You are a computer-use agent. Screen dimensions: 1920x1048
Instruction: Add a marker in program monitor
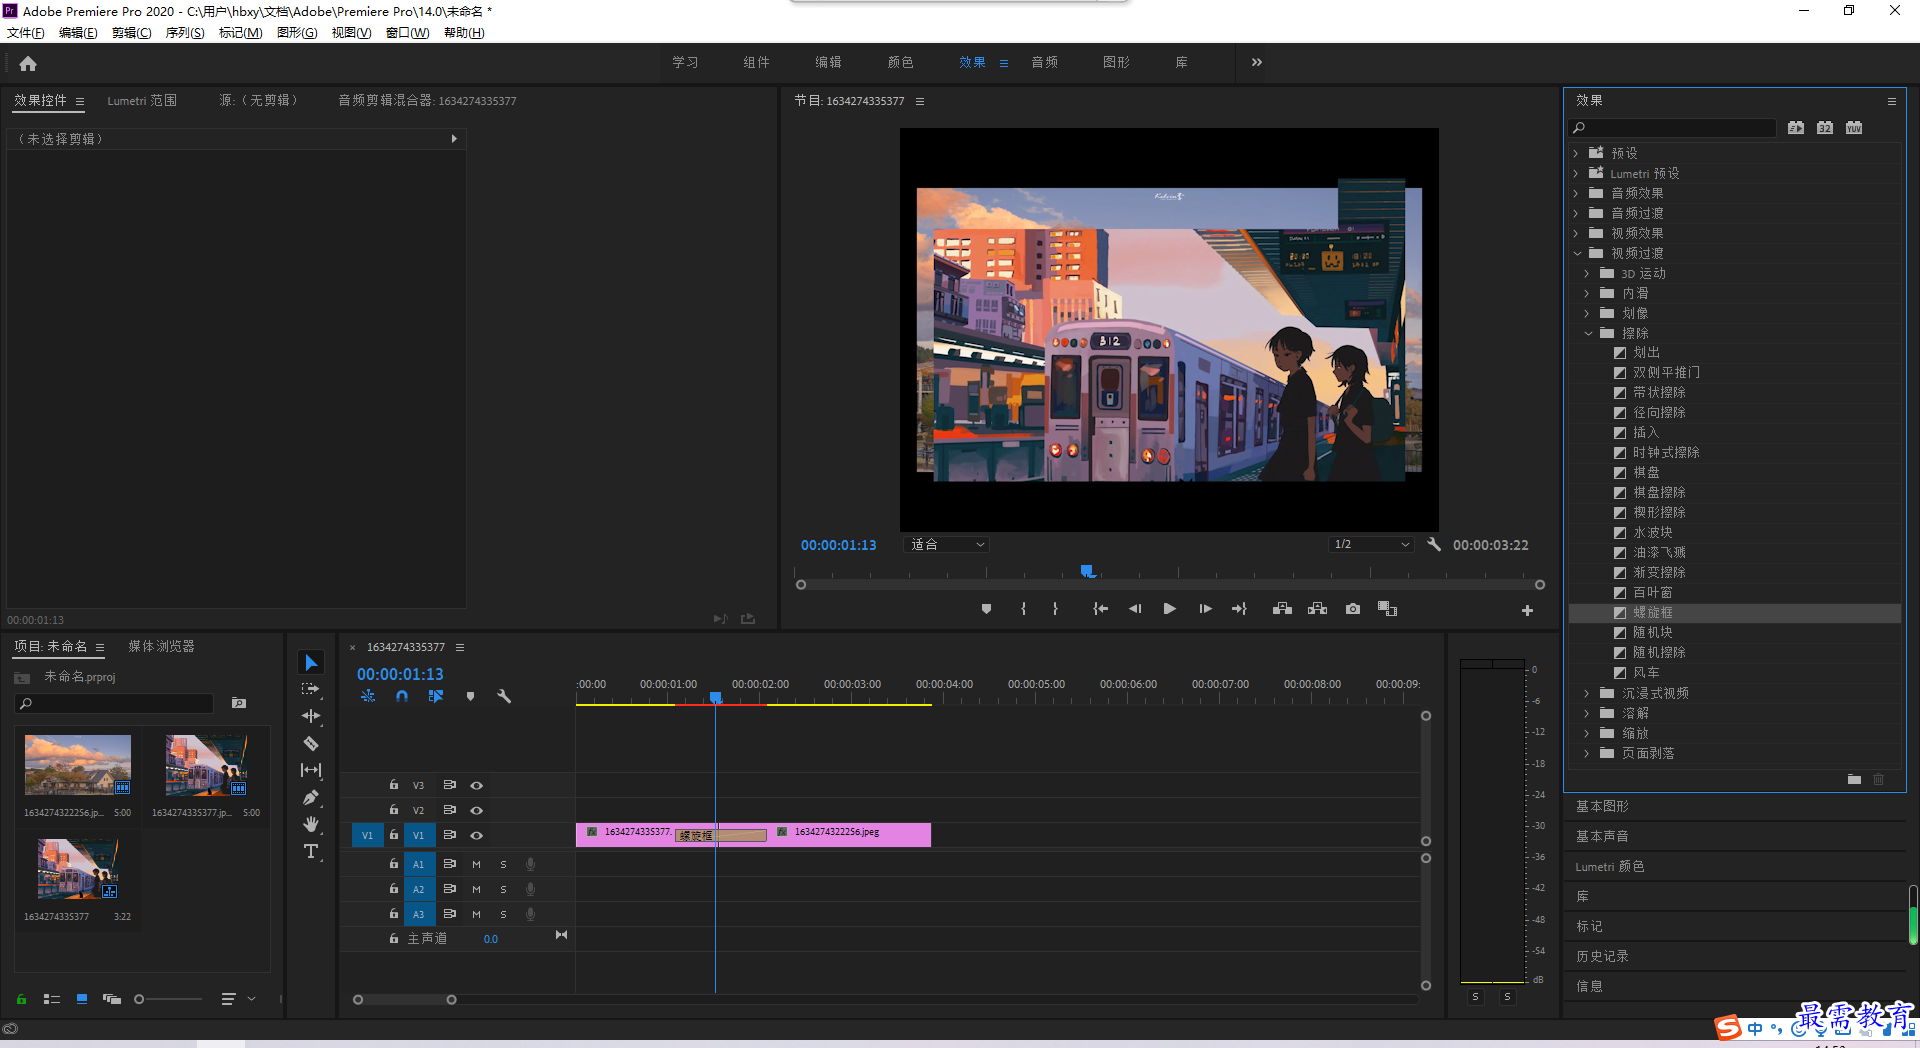(986, 609)
